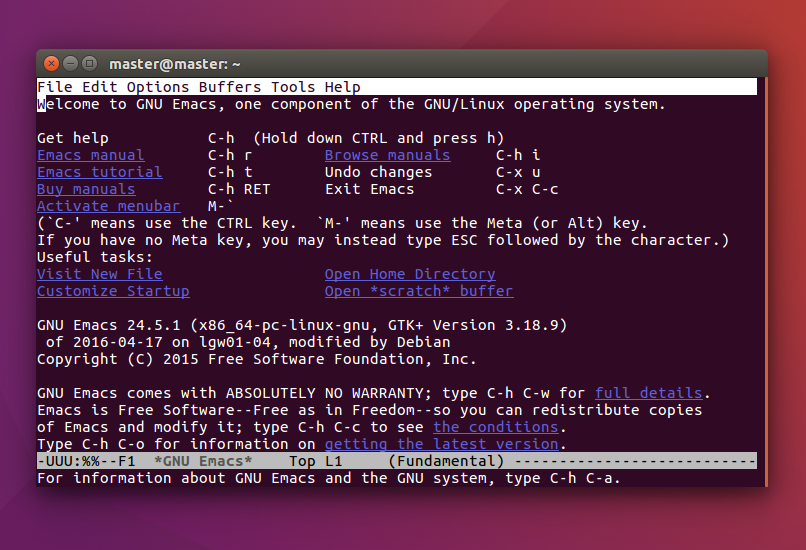
Task: Click getting the latest version link
Action: tap(442, 444)
